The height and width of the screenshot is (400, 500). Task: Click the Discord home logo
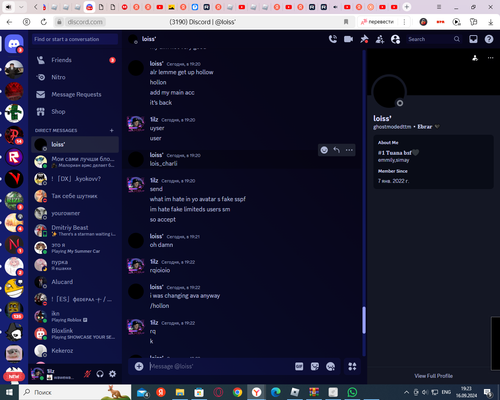(x=14, y=44)
